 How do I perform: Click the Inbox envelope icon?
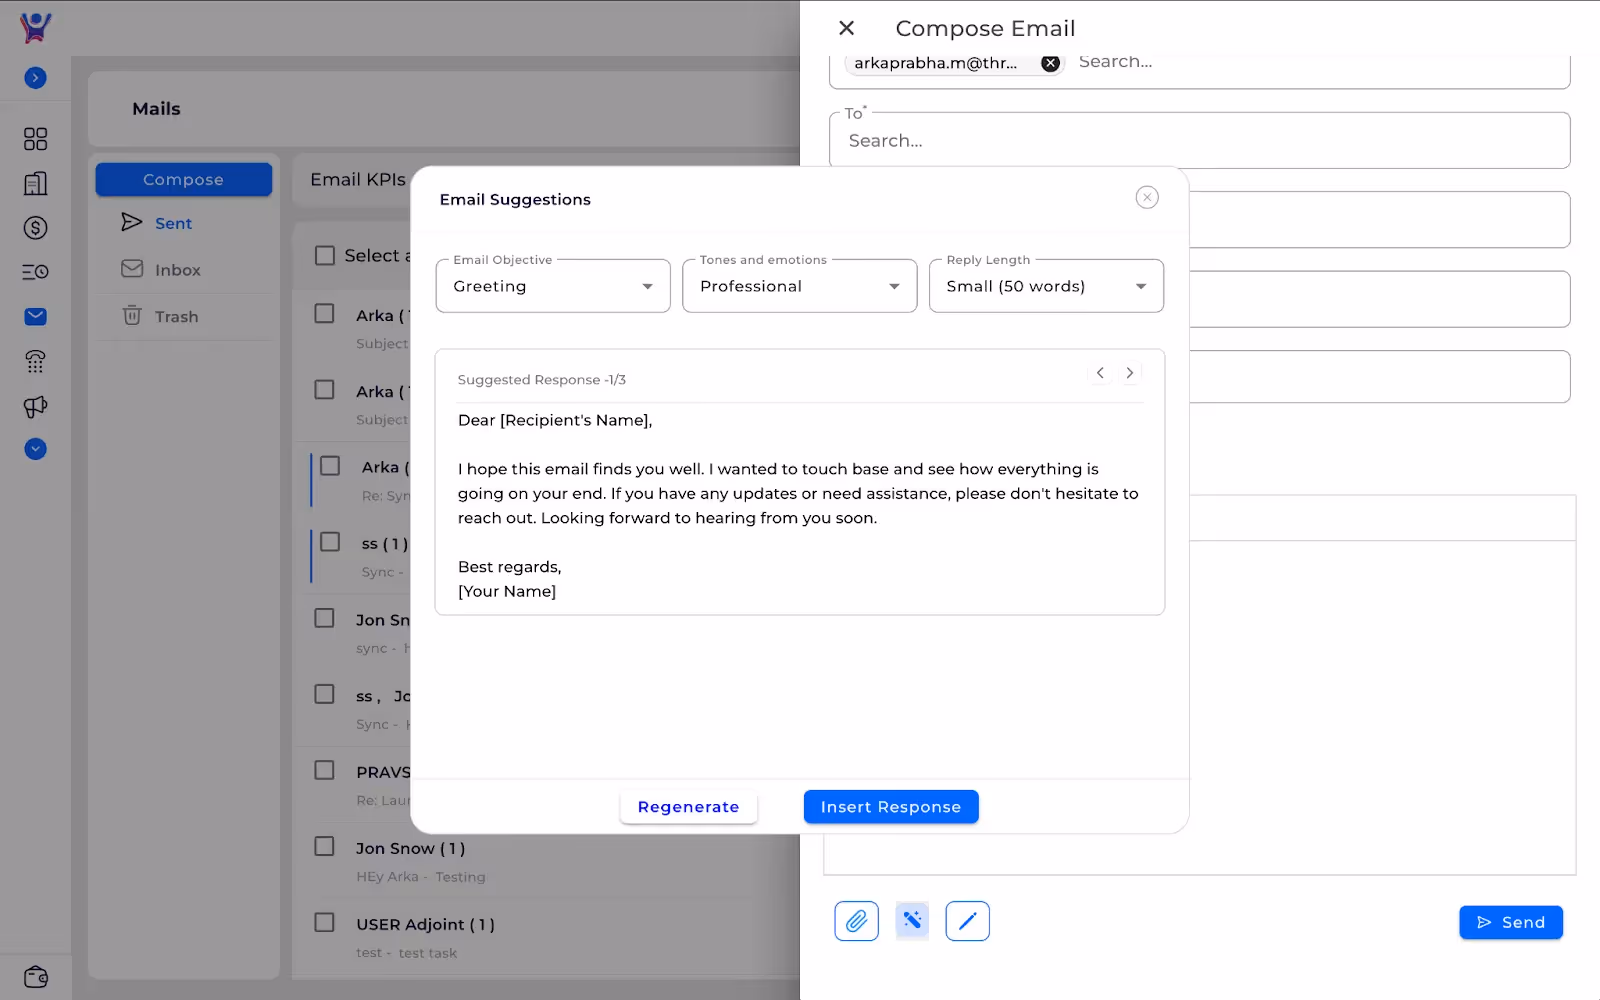pyautogui.click(x=132, y=269)
